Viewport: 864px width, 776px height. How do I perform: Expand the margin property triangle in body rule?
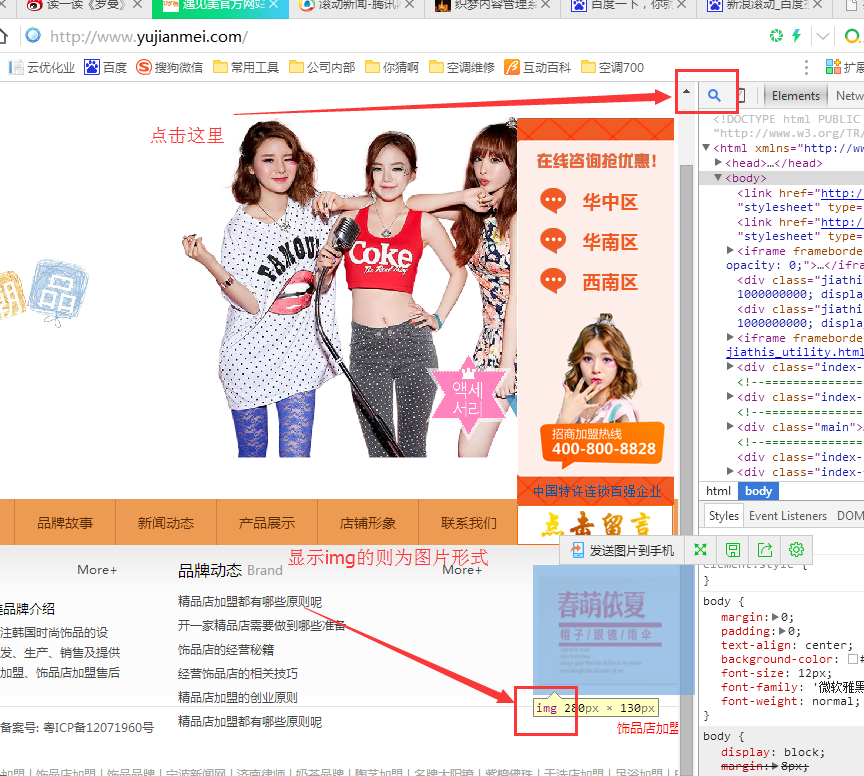[775, 618]
